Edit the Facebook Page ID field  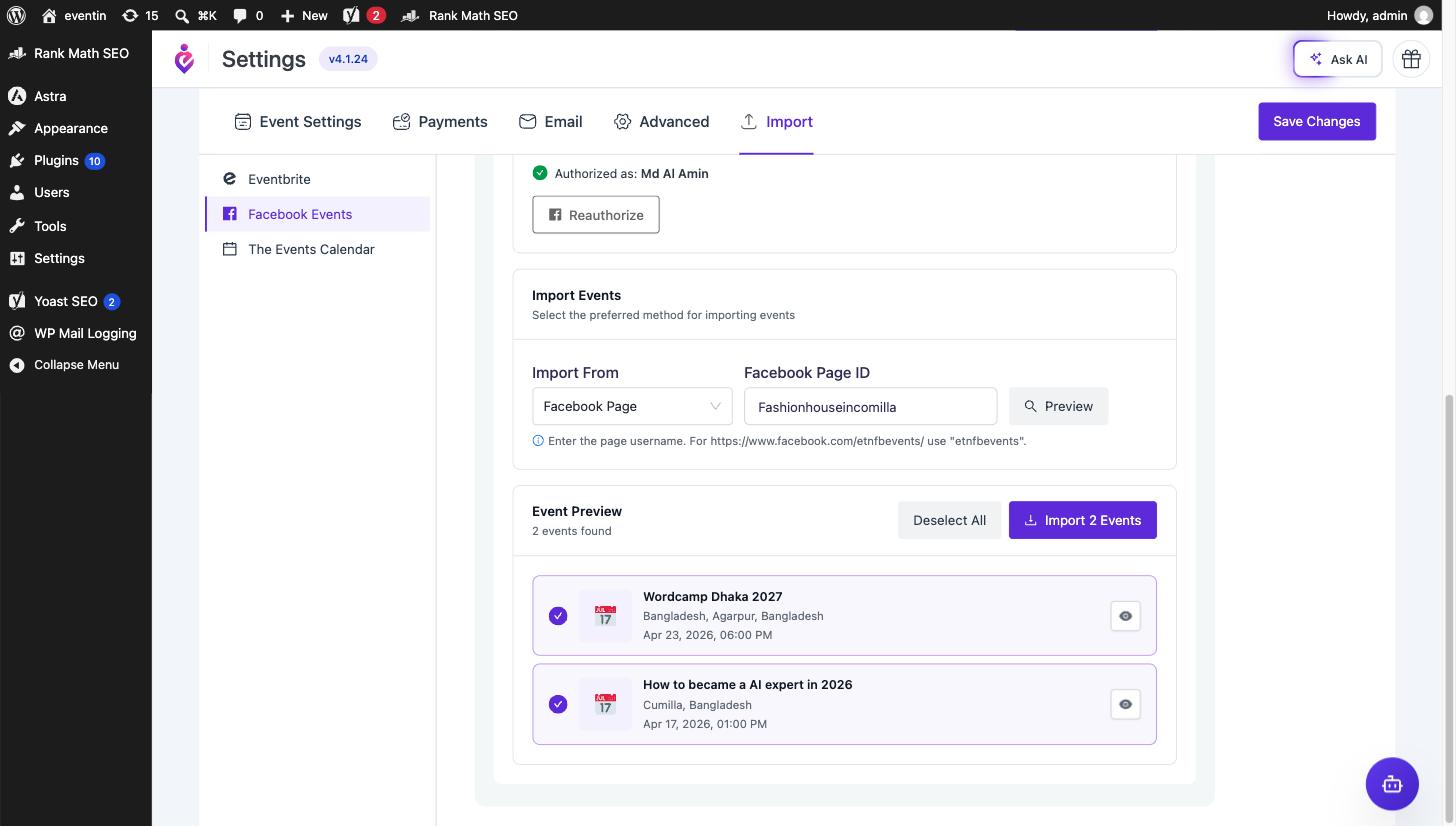pyautogui.click(x=870, y=406)
